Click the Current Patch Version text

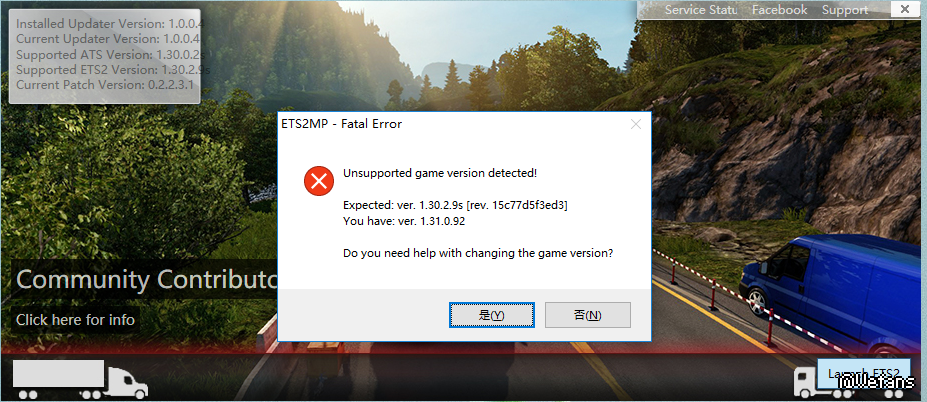pyautogui.click(x=105, y=85)
